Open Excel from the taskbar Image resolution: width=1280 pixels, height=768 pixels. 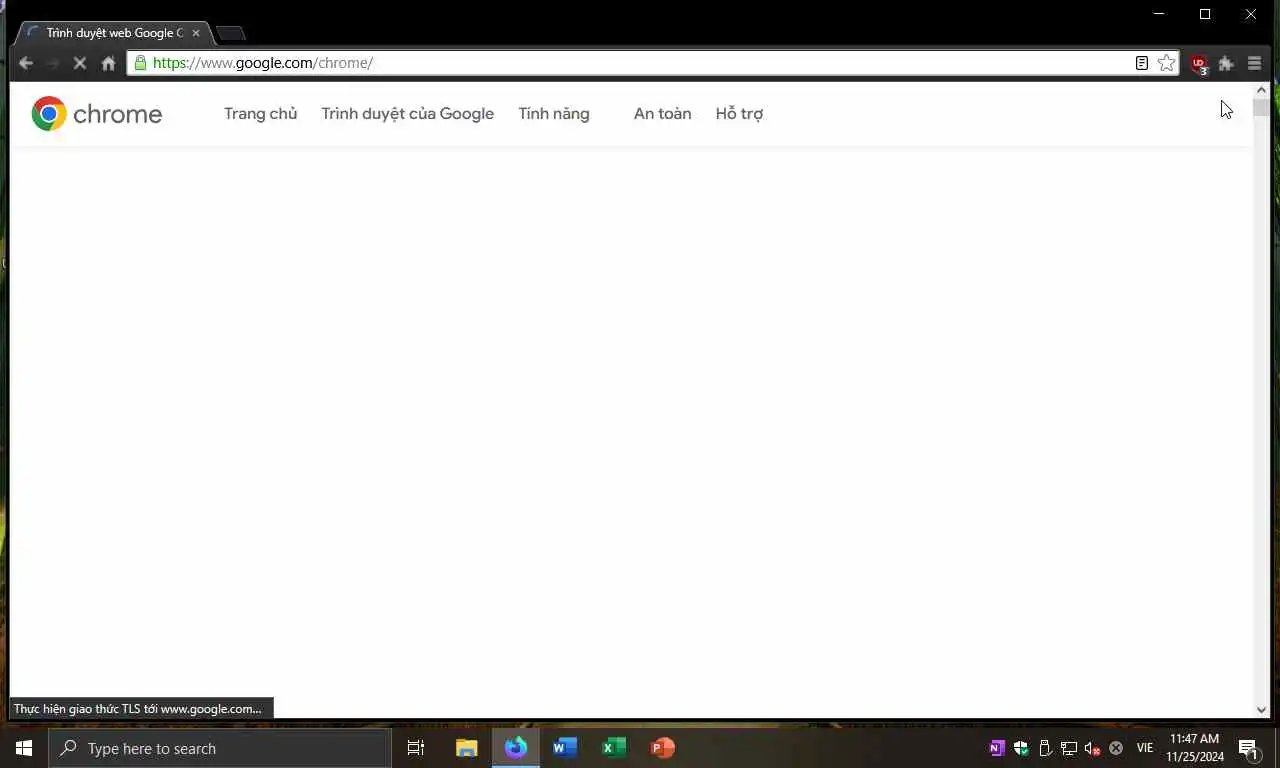coord(614,748)
